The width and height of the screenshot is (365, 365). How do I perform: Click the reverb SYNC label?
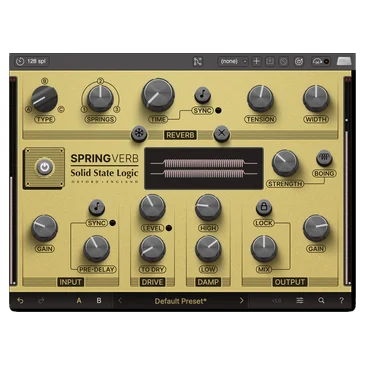pyautogui.click(x=202, y=111)
